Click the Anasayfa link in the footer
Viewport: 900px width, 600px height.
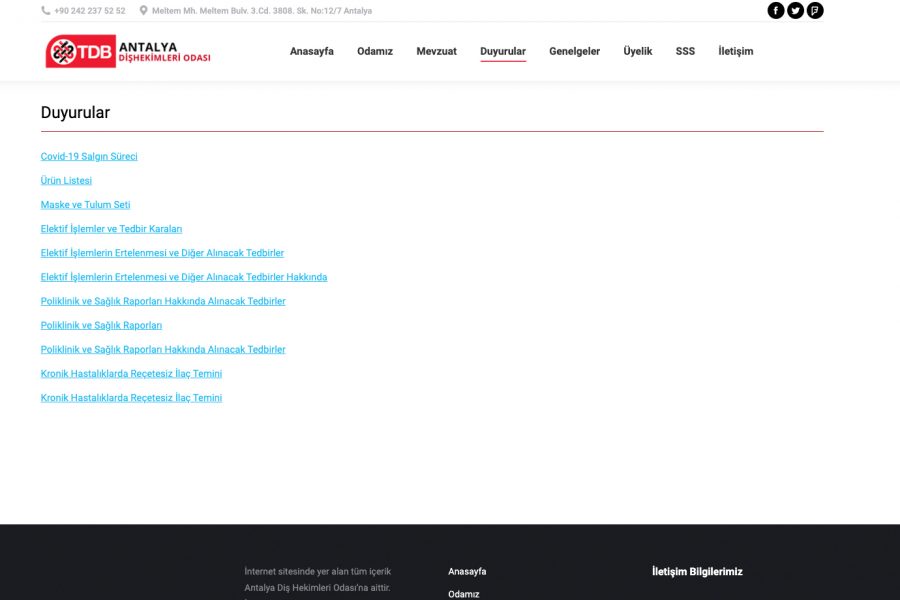467,572
